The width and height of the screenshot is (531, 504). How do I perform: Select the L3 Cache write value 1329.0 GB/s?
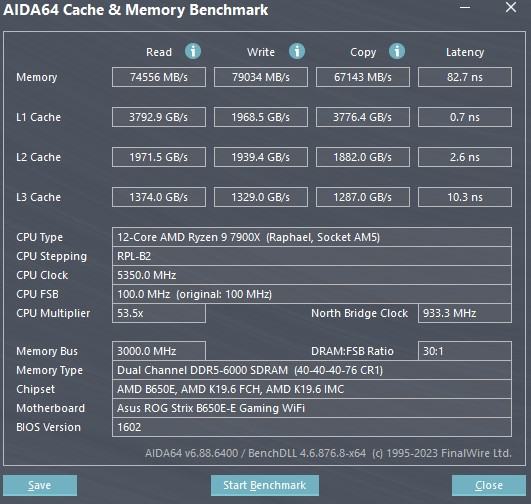pyautogui.click(x=261, y=197)
